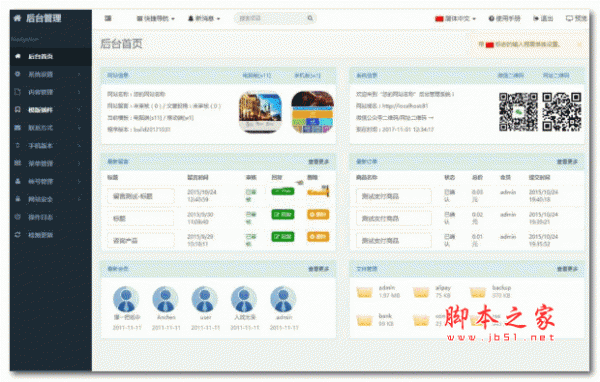This screenshot has width=600, height=382.
Task: Open 检测更新 in the sidebar
Action: pos(51,235)
